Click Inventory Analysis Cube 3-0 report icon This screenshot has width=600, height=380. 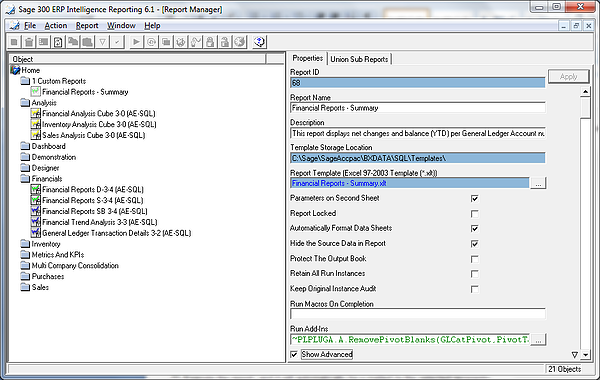coord(36,124)
